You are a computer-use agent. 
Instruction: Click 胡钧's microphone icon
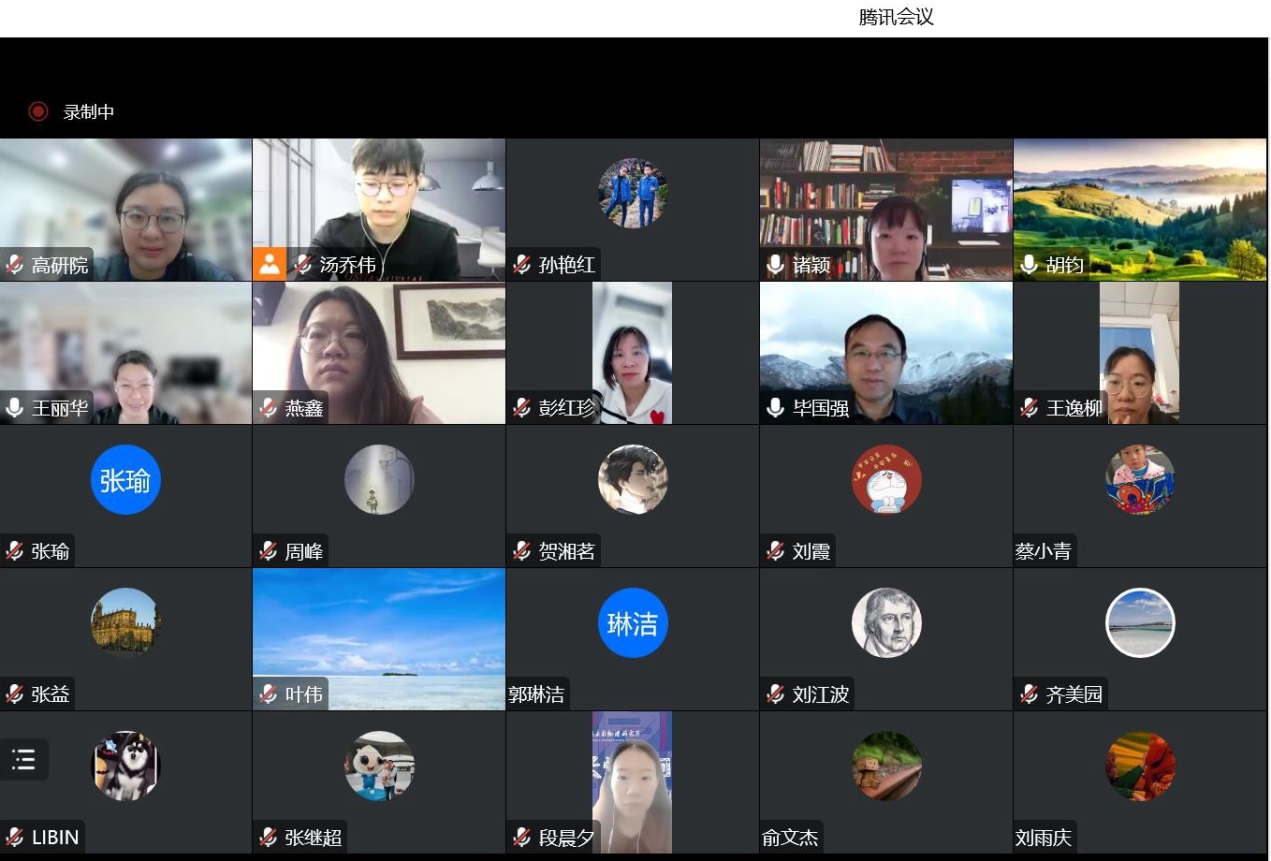[x=1029, y=265]
